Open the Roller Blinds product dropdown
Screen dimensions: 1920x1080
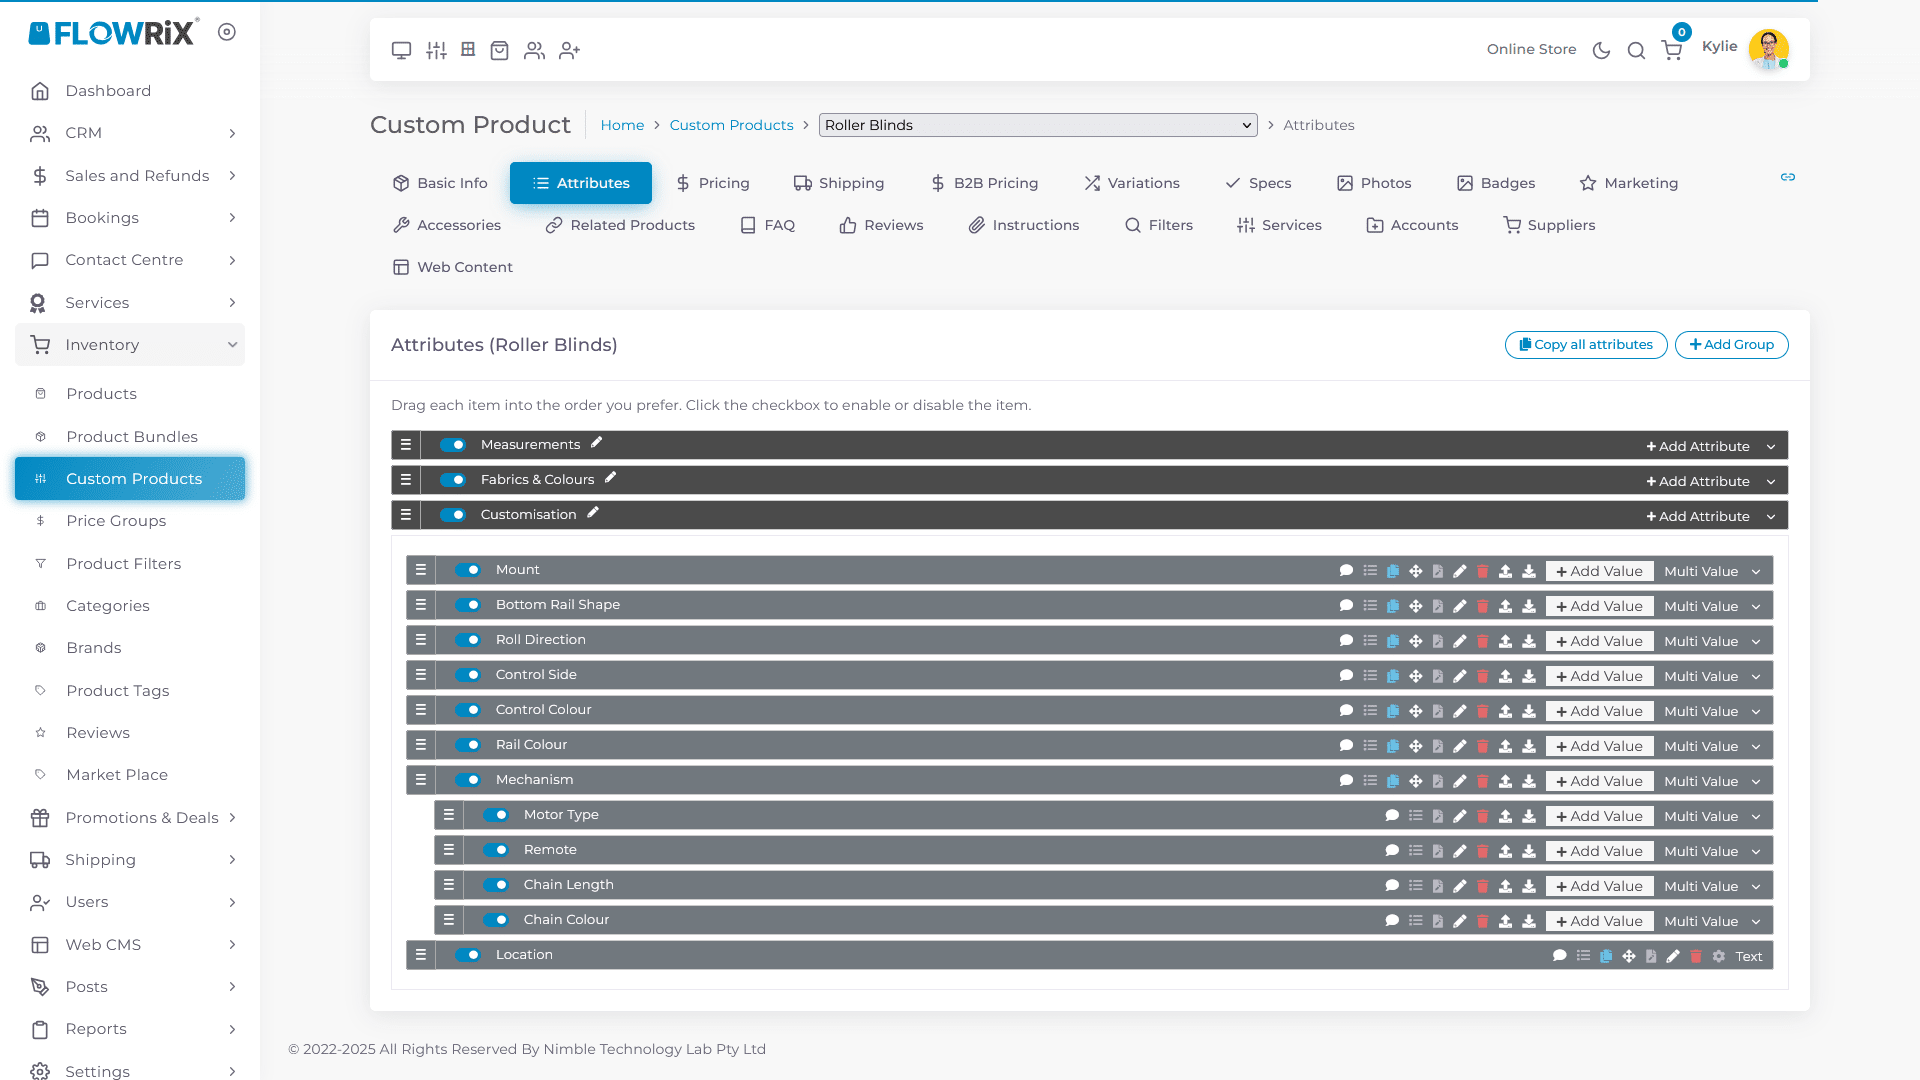(x=1037, y=125)
